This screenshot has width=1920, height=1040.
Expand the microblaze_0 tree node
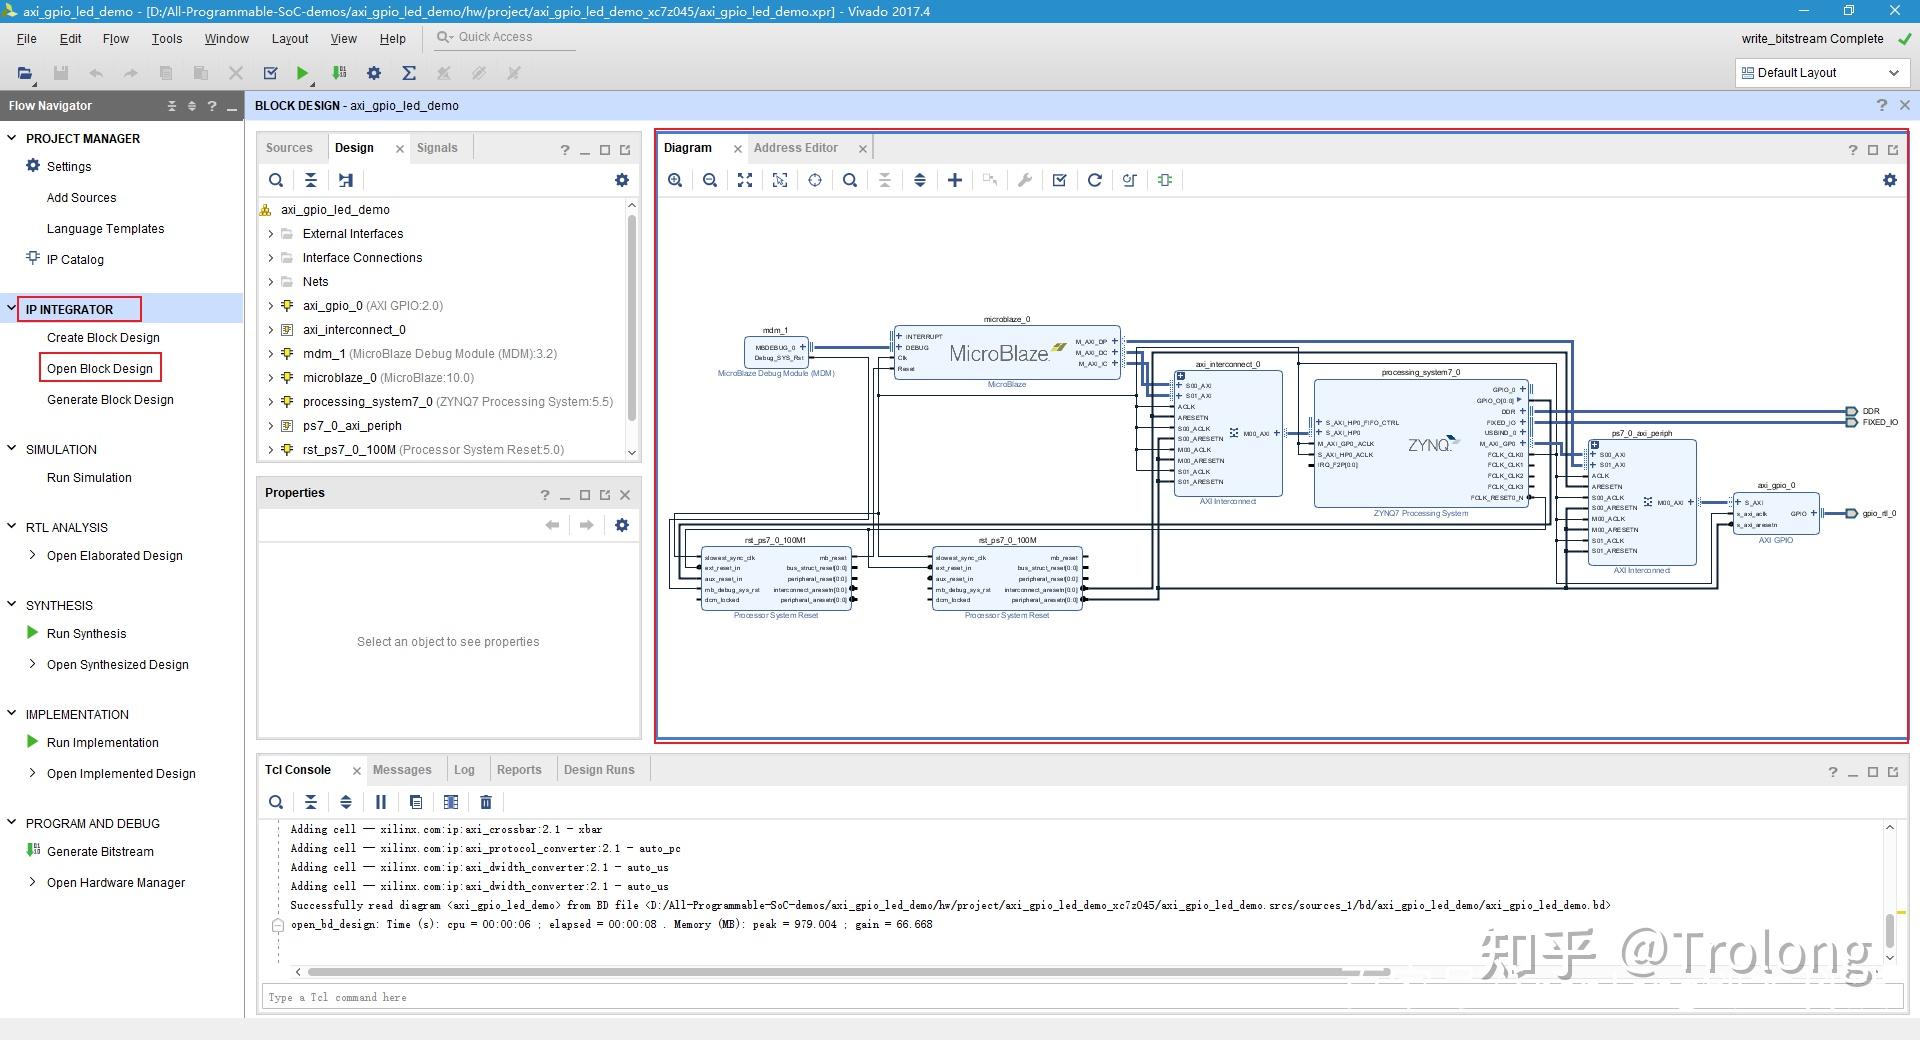[270, 378]
